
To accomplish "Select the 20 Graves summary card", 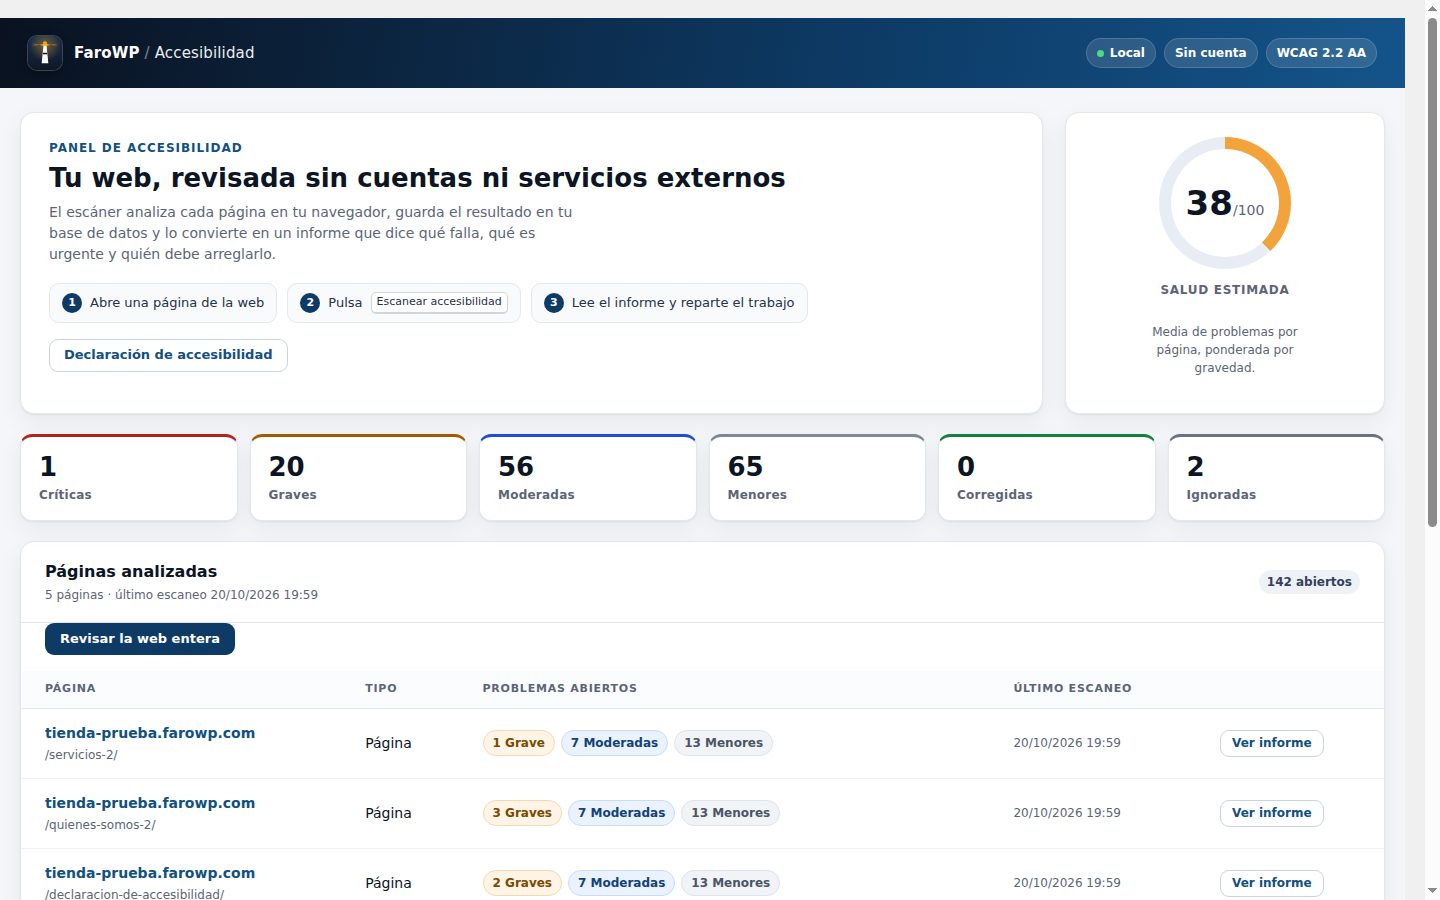I will (358, 477).
